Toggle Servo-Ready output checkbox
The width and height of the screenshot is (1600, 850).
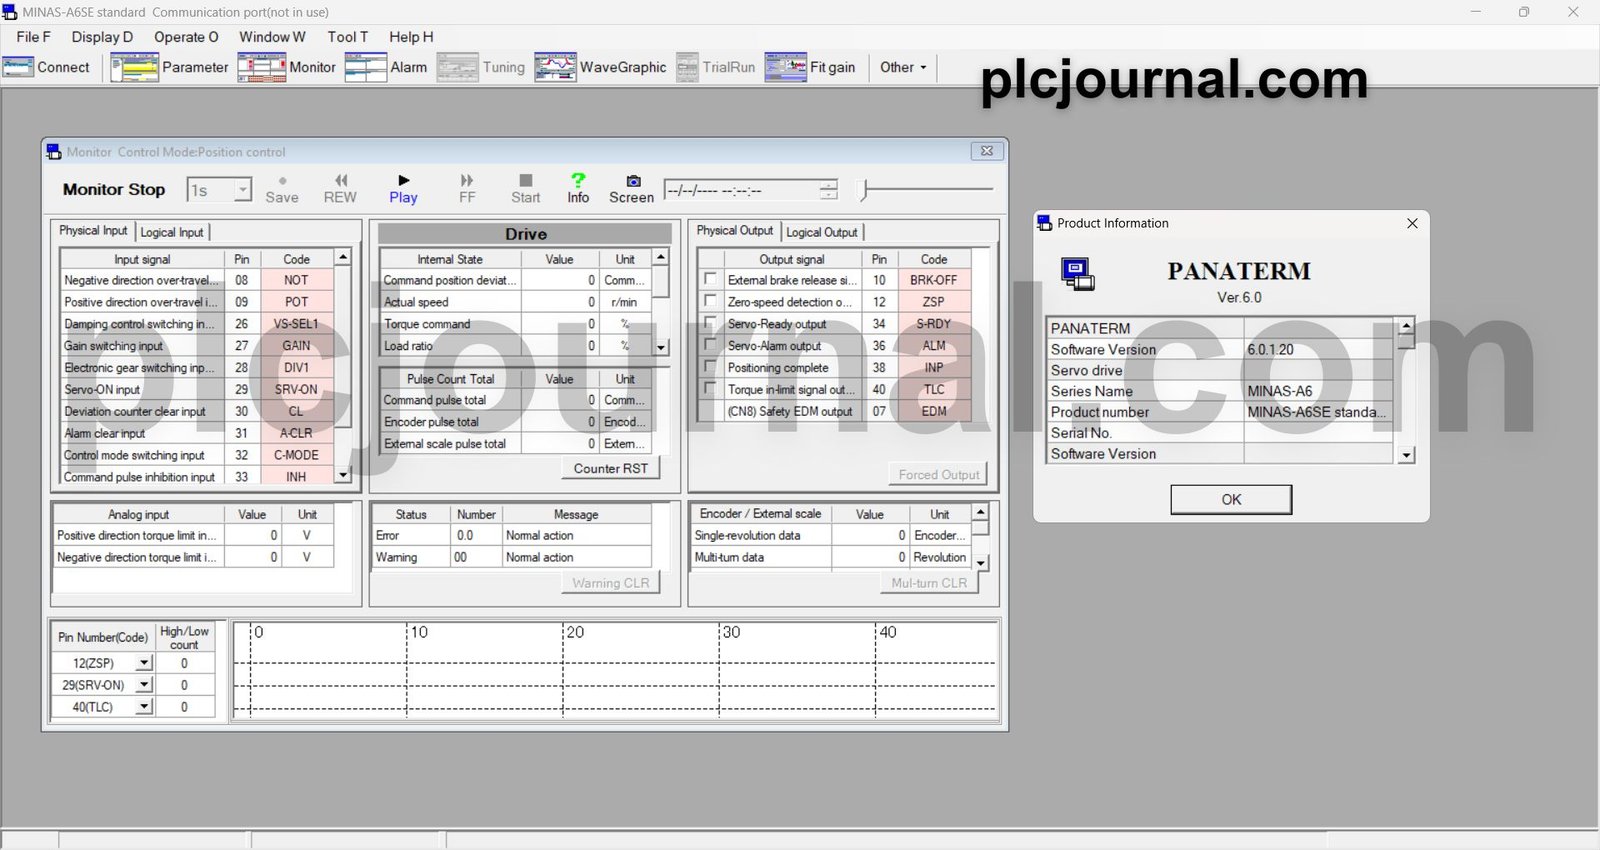pyautogui.click(x=710, y=323)
